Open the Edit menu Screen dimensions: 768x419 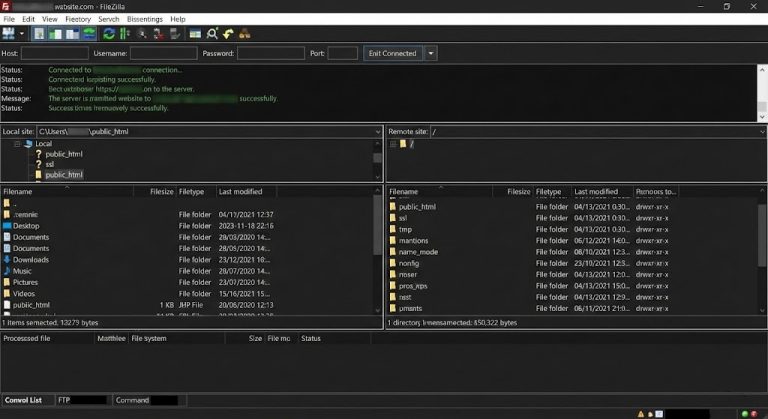tap(28, 19)
